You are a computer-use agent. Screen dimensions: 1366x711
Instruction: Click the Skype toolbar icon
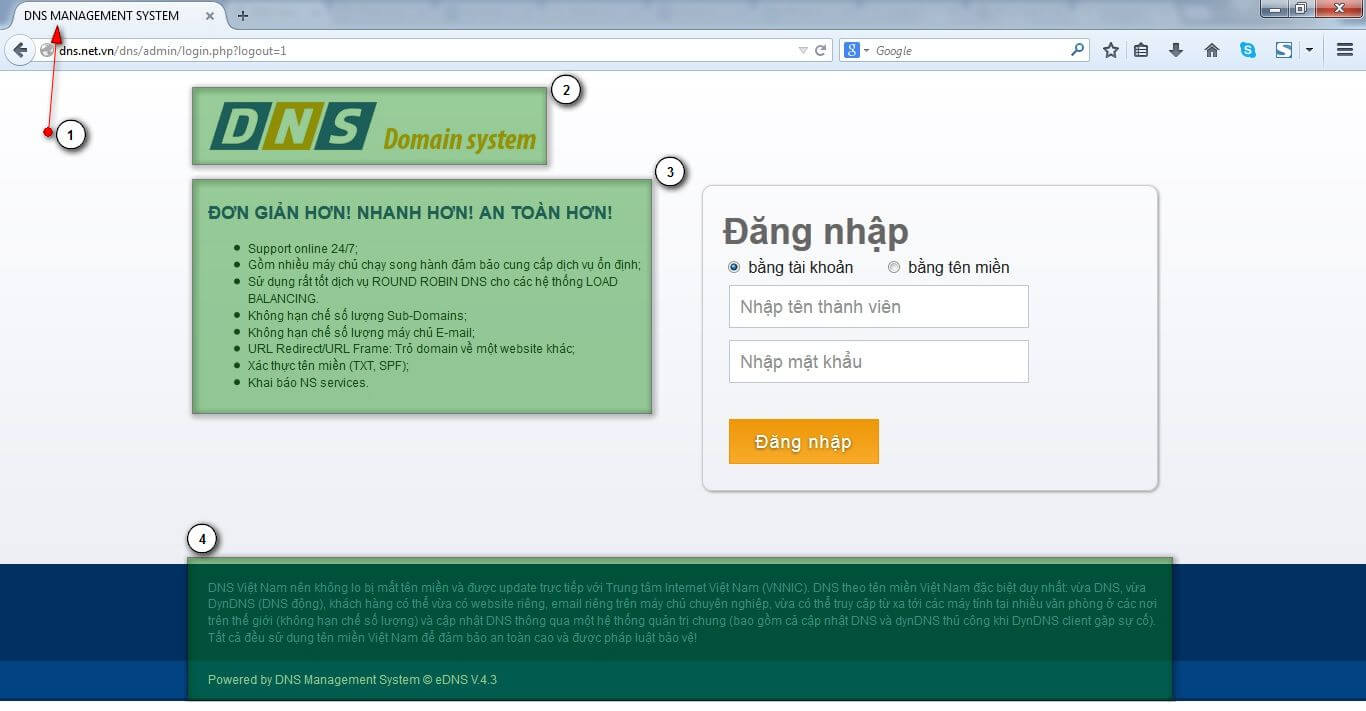pos(1248,50)
